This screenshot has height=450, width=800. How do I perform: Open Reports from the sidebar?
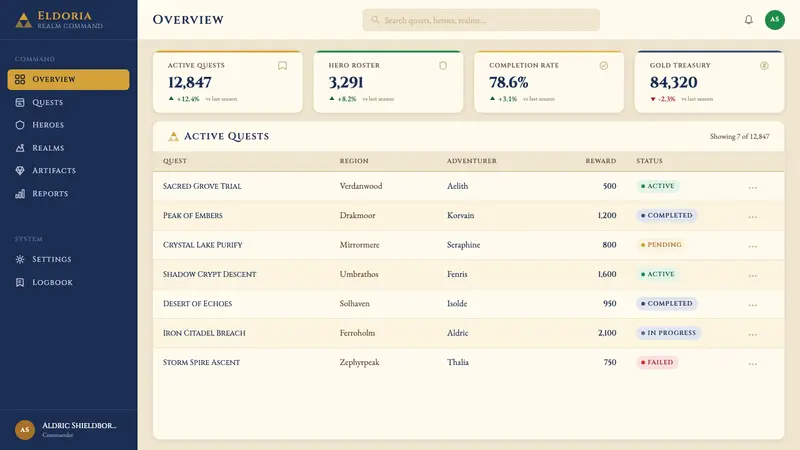pyautogui.click(x=68, y=193)
